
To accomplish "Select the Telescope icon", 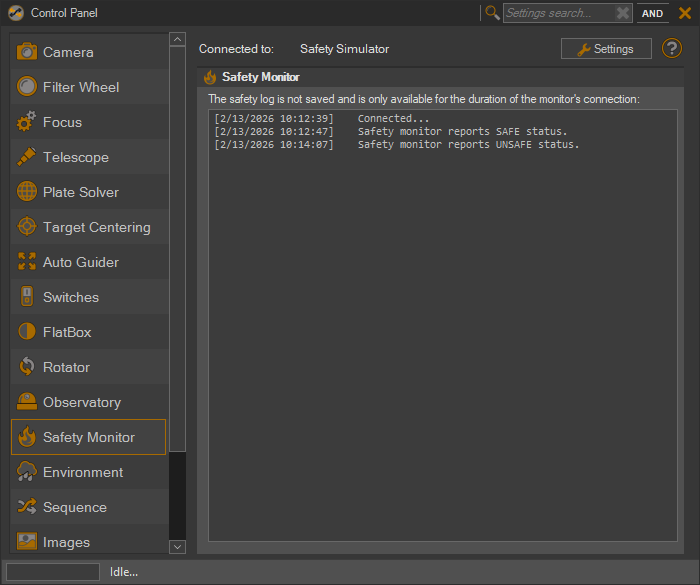I will coord(27,157).
